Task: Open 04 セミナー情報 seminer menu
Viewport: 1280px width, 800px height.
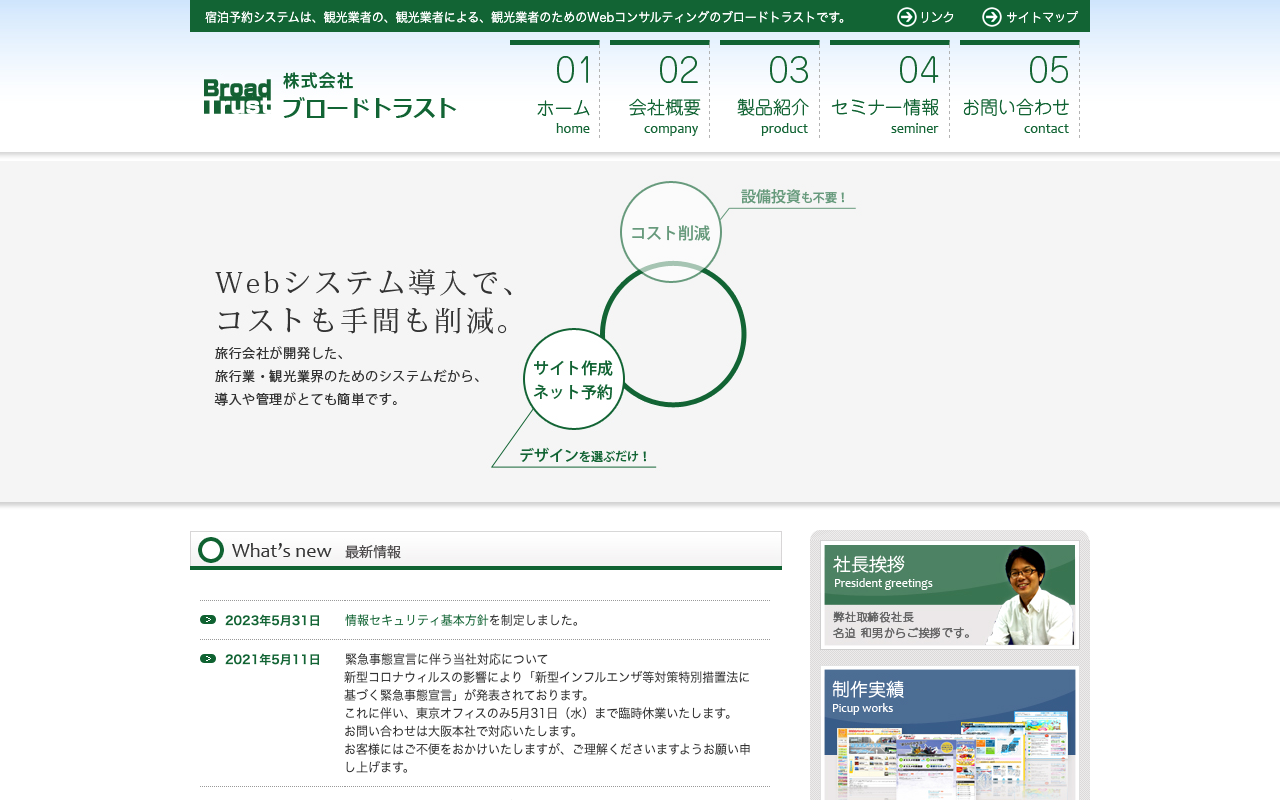Action: 890,89
